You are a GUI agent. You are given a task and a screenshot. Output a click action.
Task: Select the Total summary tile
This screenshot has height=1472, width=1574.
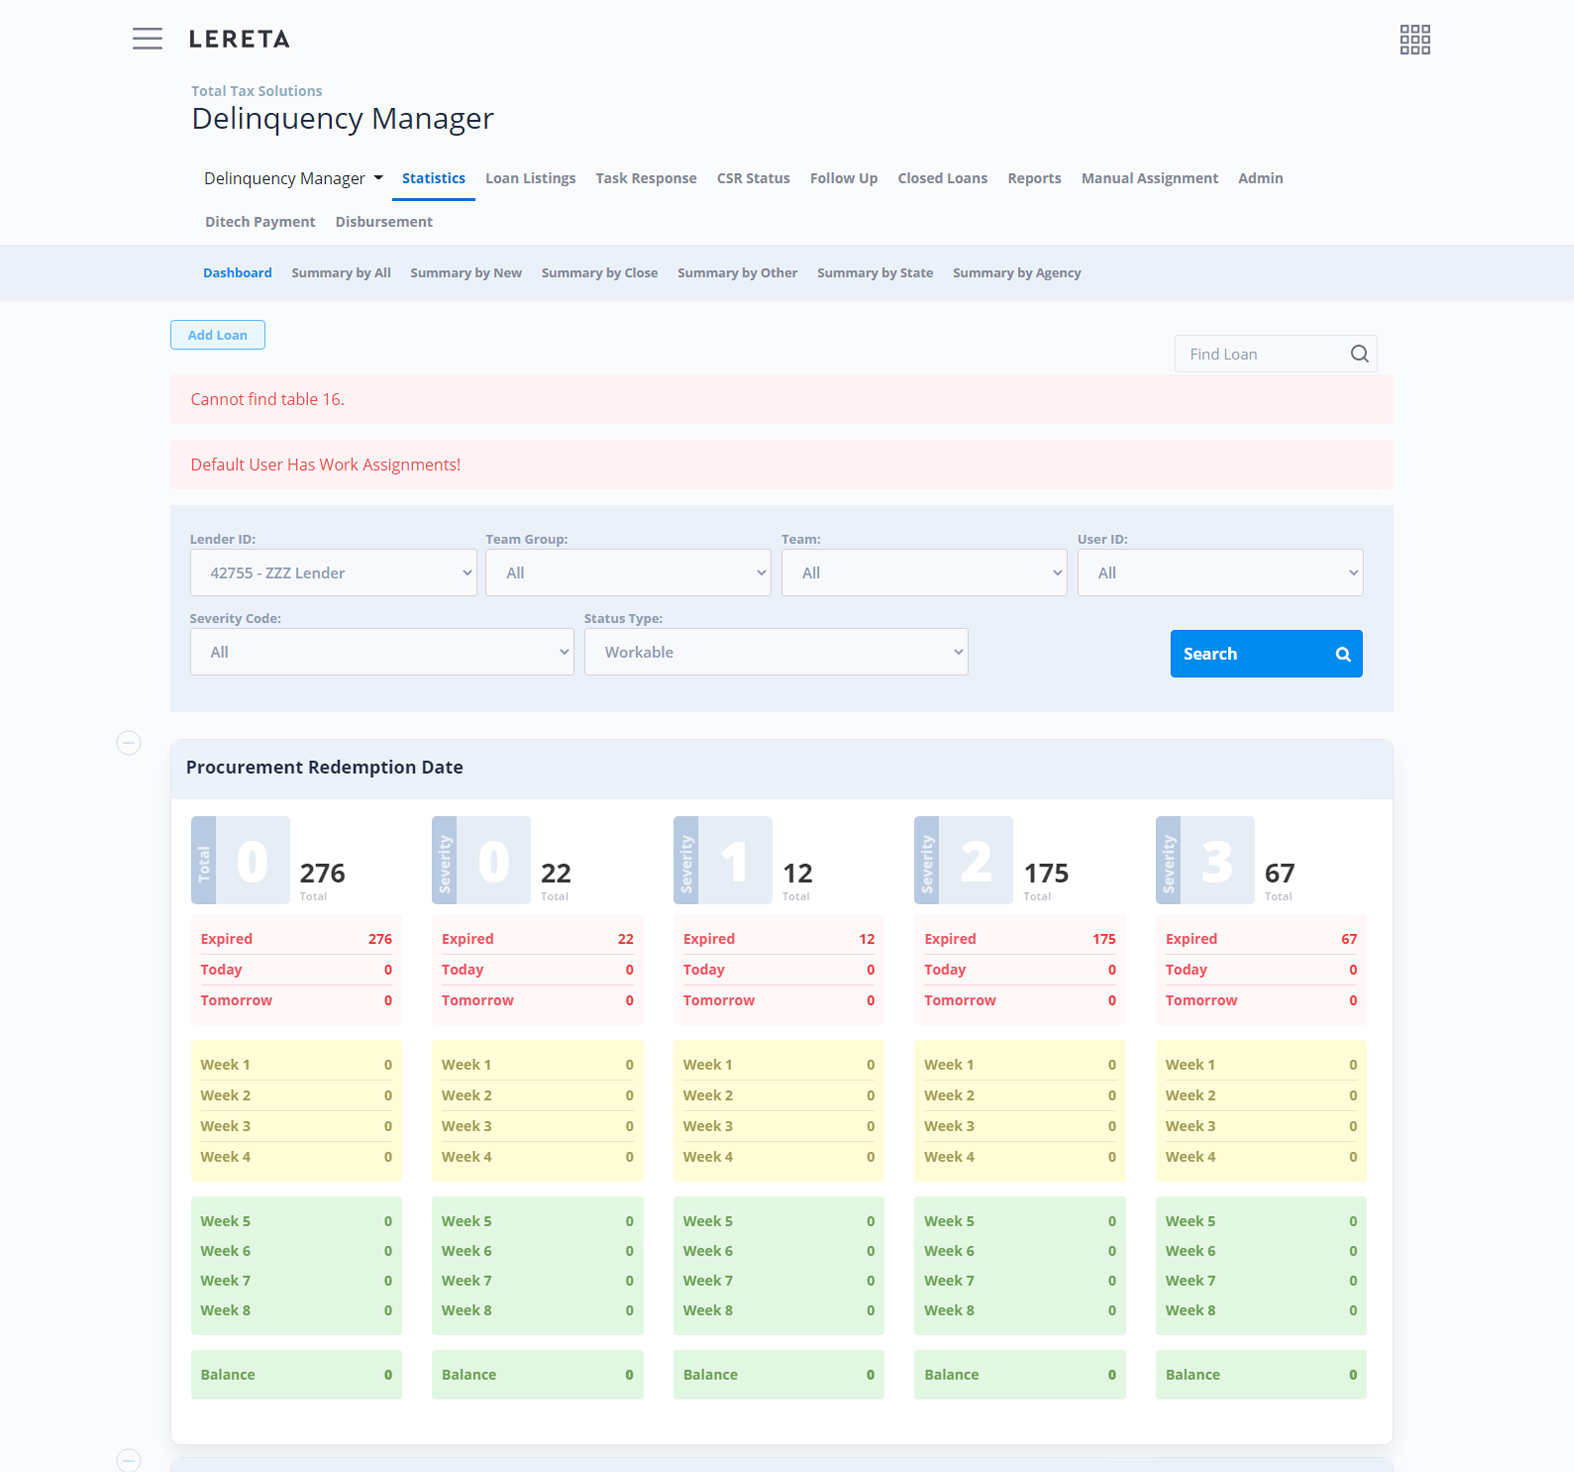241,860
